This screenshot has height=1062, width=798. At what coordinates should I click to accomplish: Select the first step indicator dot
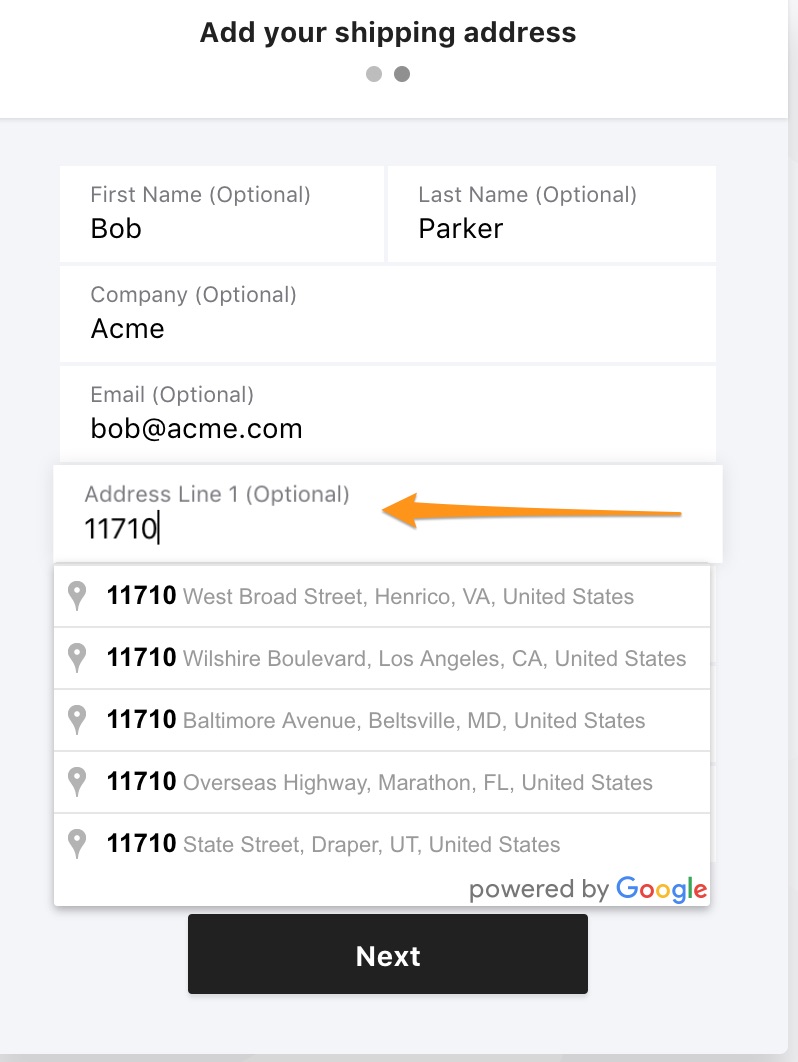(374, 74)
